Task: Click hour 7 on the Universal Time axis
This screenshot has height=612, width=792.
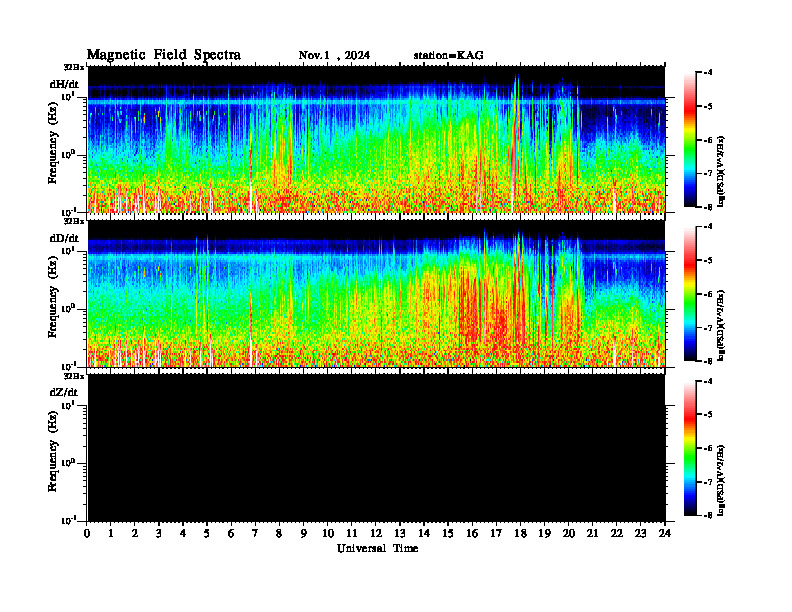Action: coord(255,534)
